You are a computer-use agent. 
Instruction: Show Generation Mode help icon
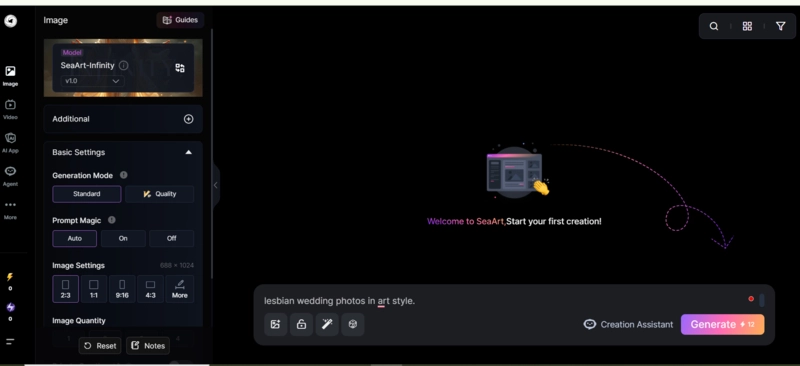[123, 175]
